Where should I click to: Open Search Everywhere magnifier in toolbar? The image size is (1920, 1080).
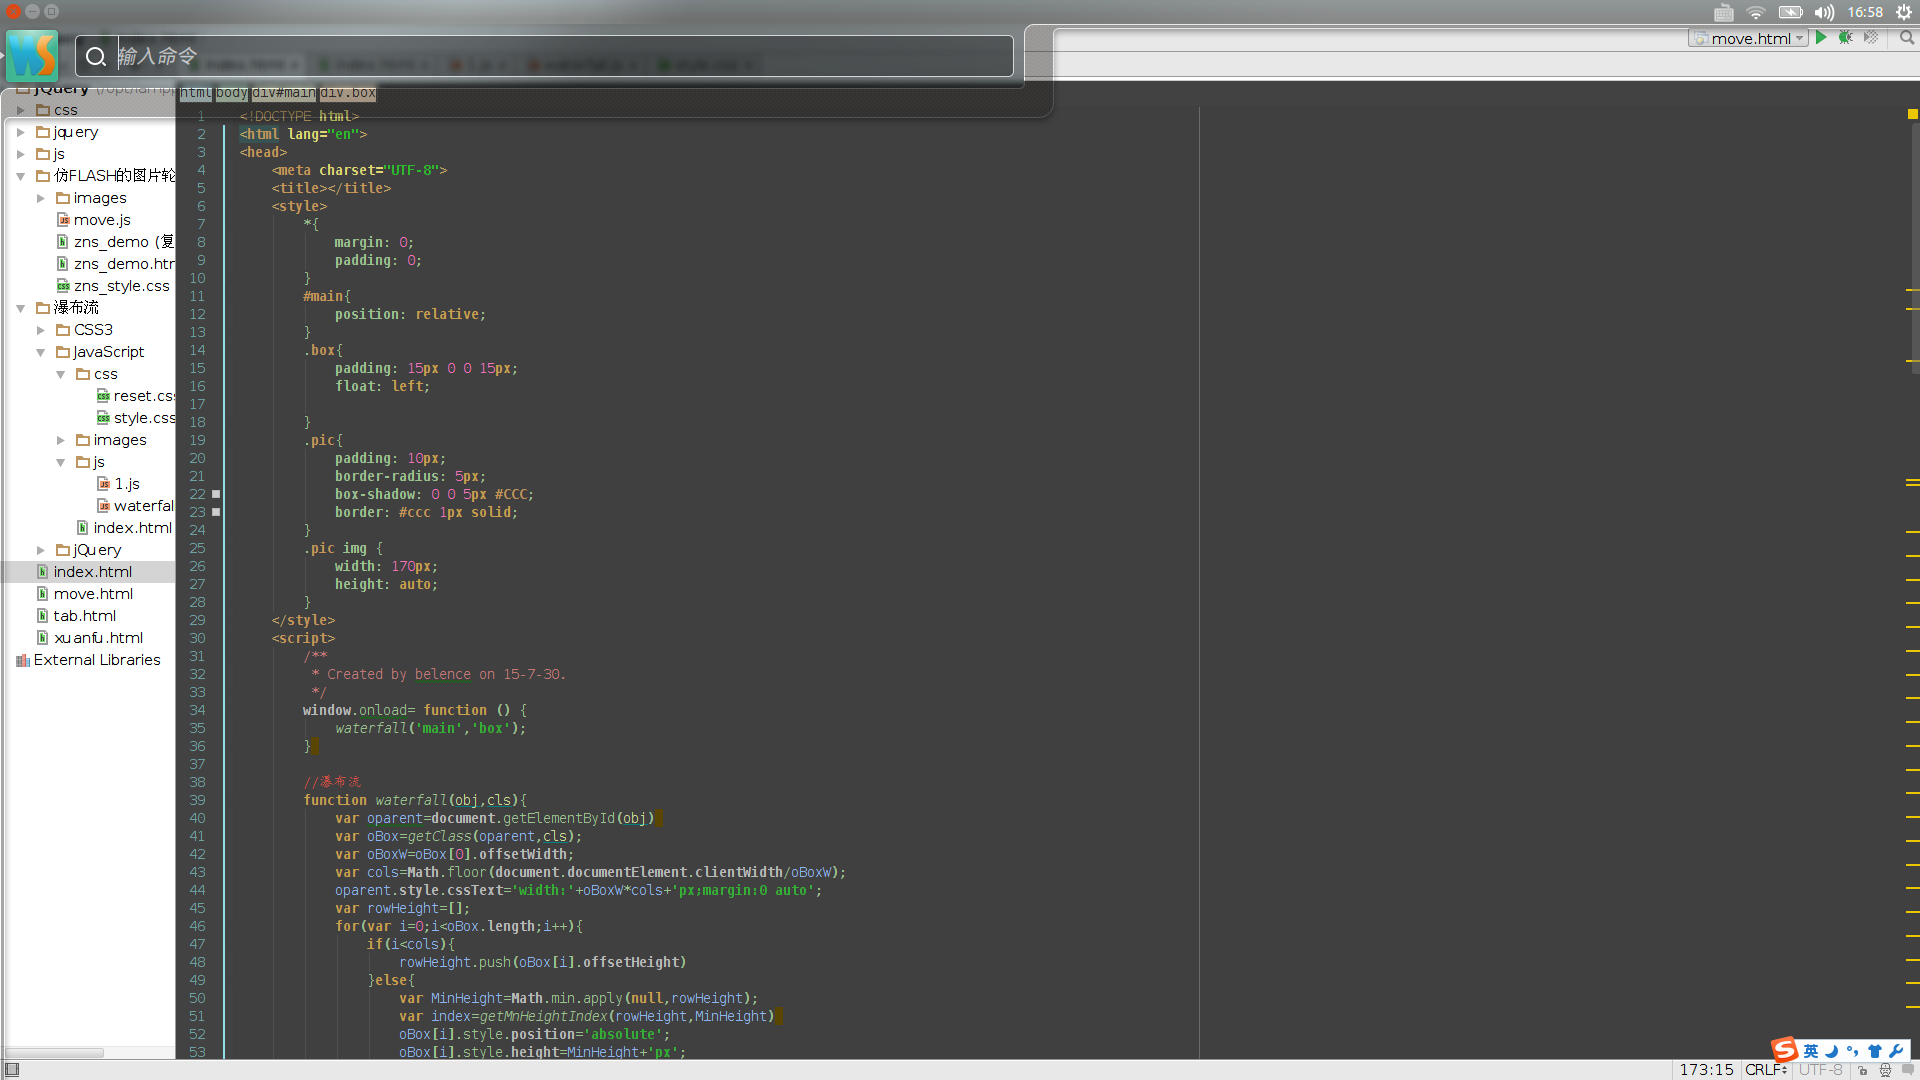(x=1907, y=38)
